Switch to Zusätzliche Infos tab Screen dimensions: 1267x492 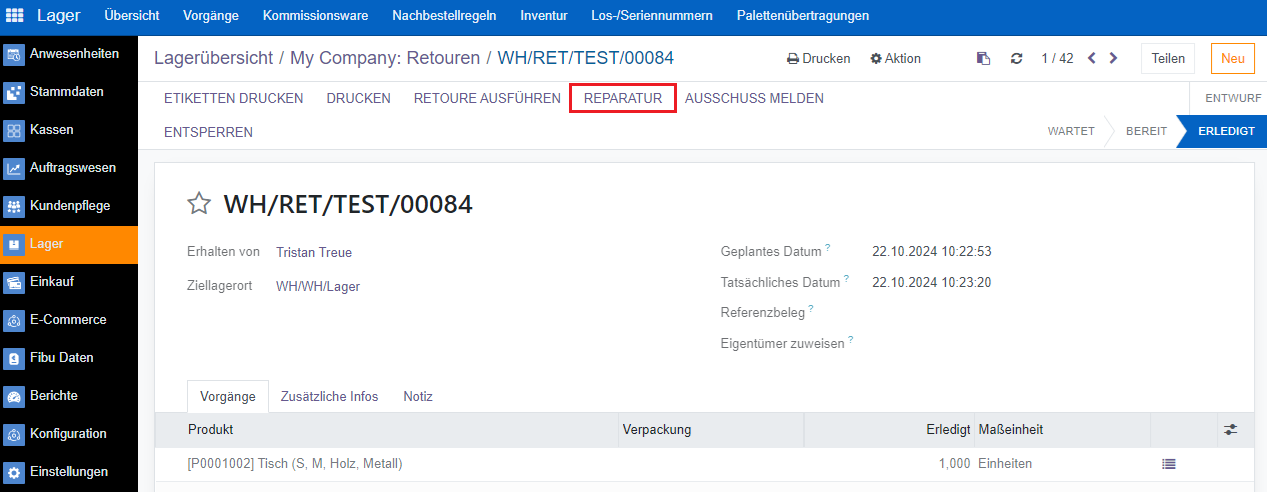click(x=329, y=397)
